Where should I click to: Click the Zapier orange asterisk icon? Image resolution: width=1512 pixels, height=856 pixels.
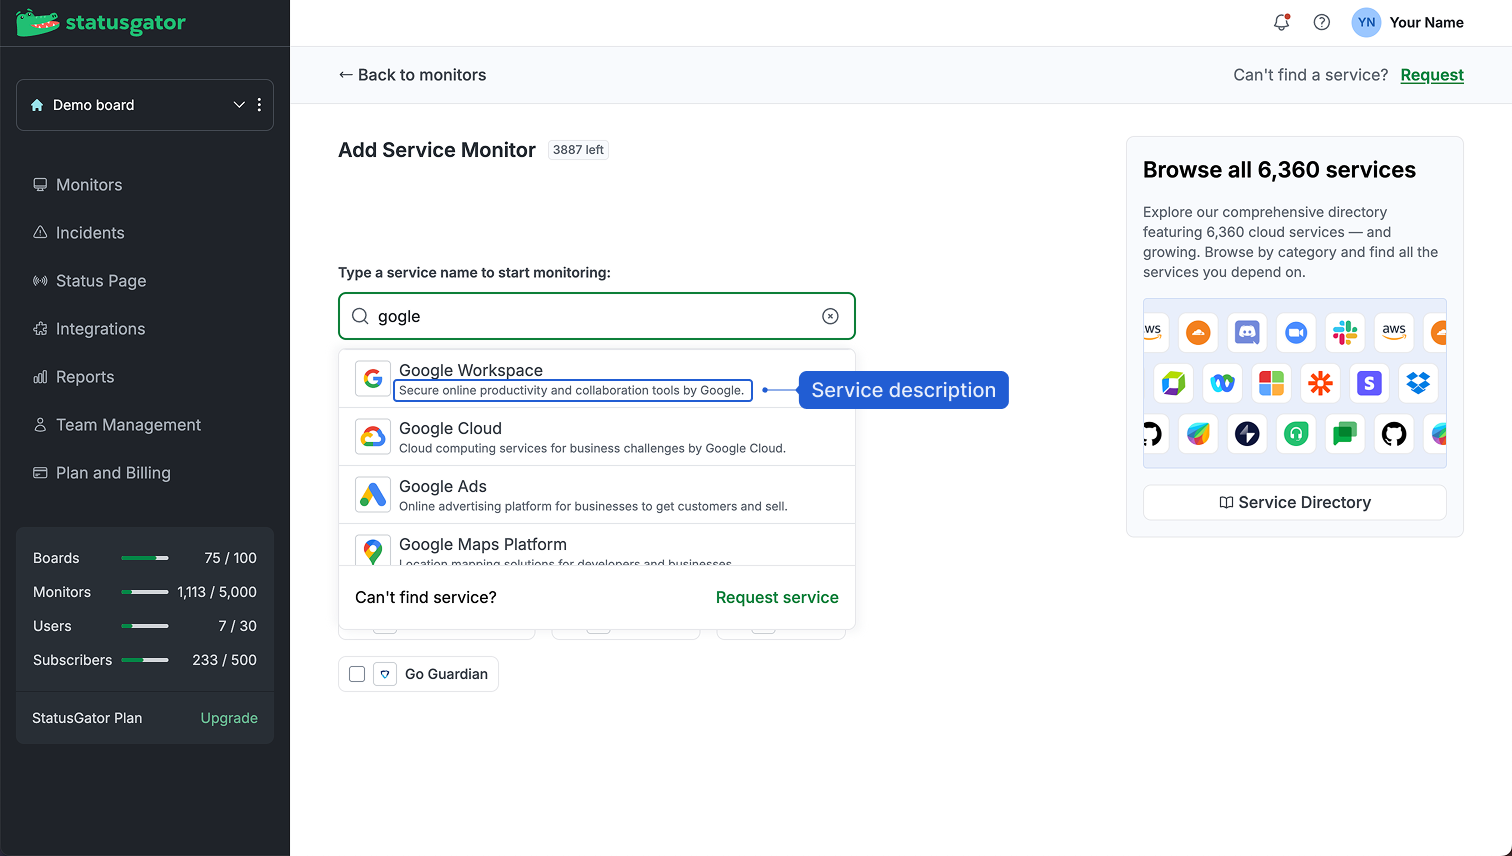1320,382
